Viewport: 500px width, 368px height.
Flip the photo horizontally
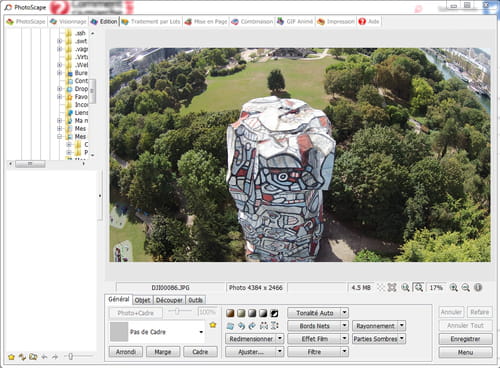click(263, 326)
